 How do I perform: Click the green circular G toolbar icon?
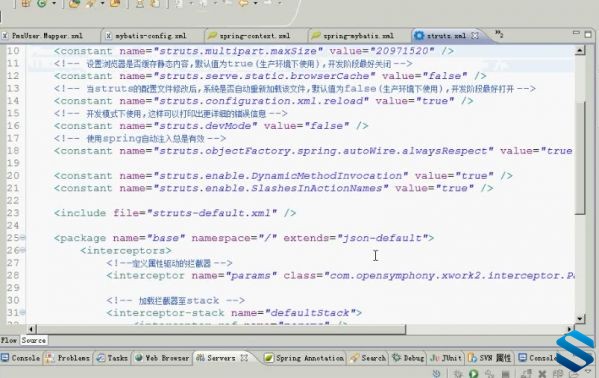point(41,4)
